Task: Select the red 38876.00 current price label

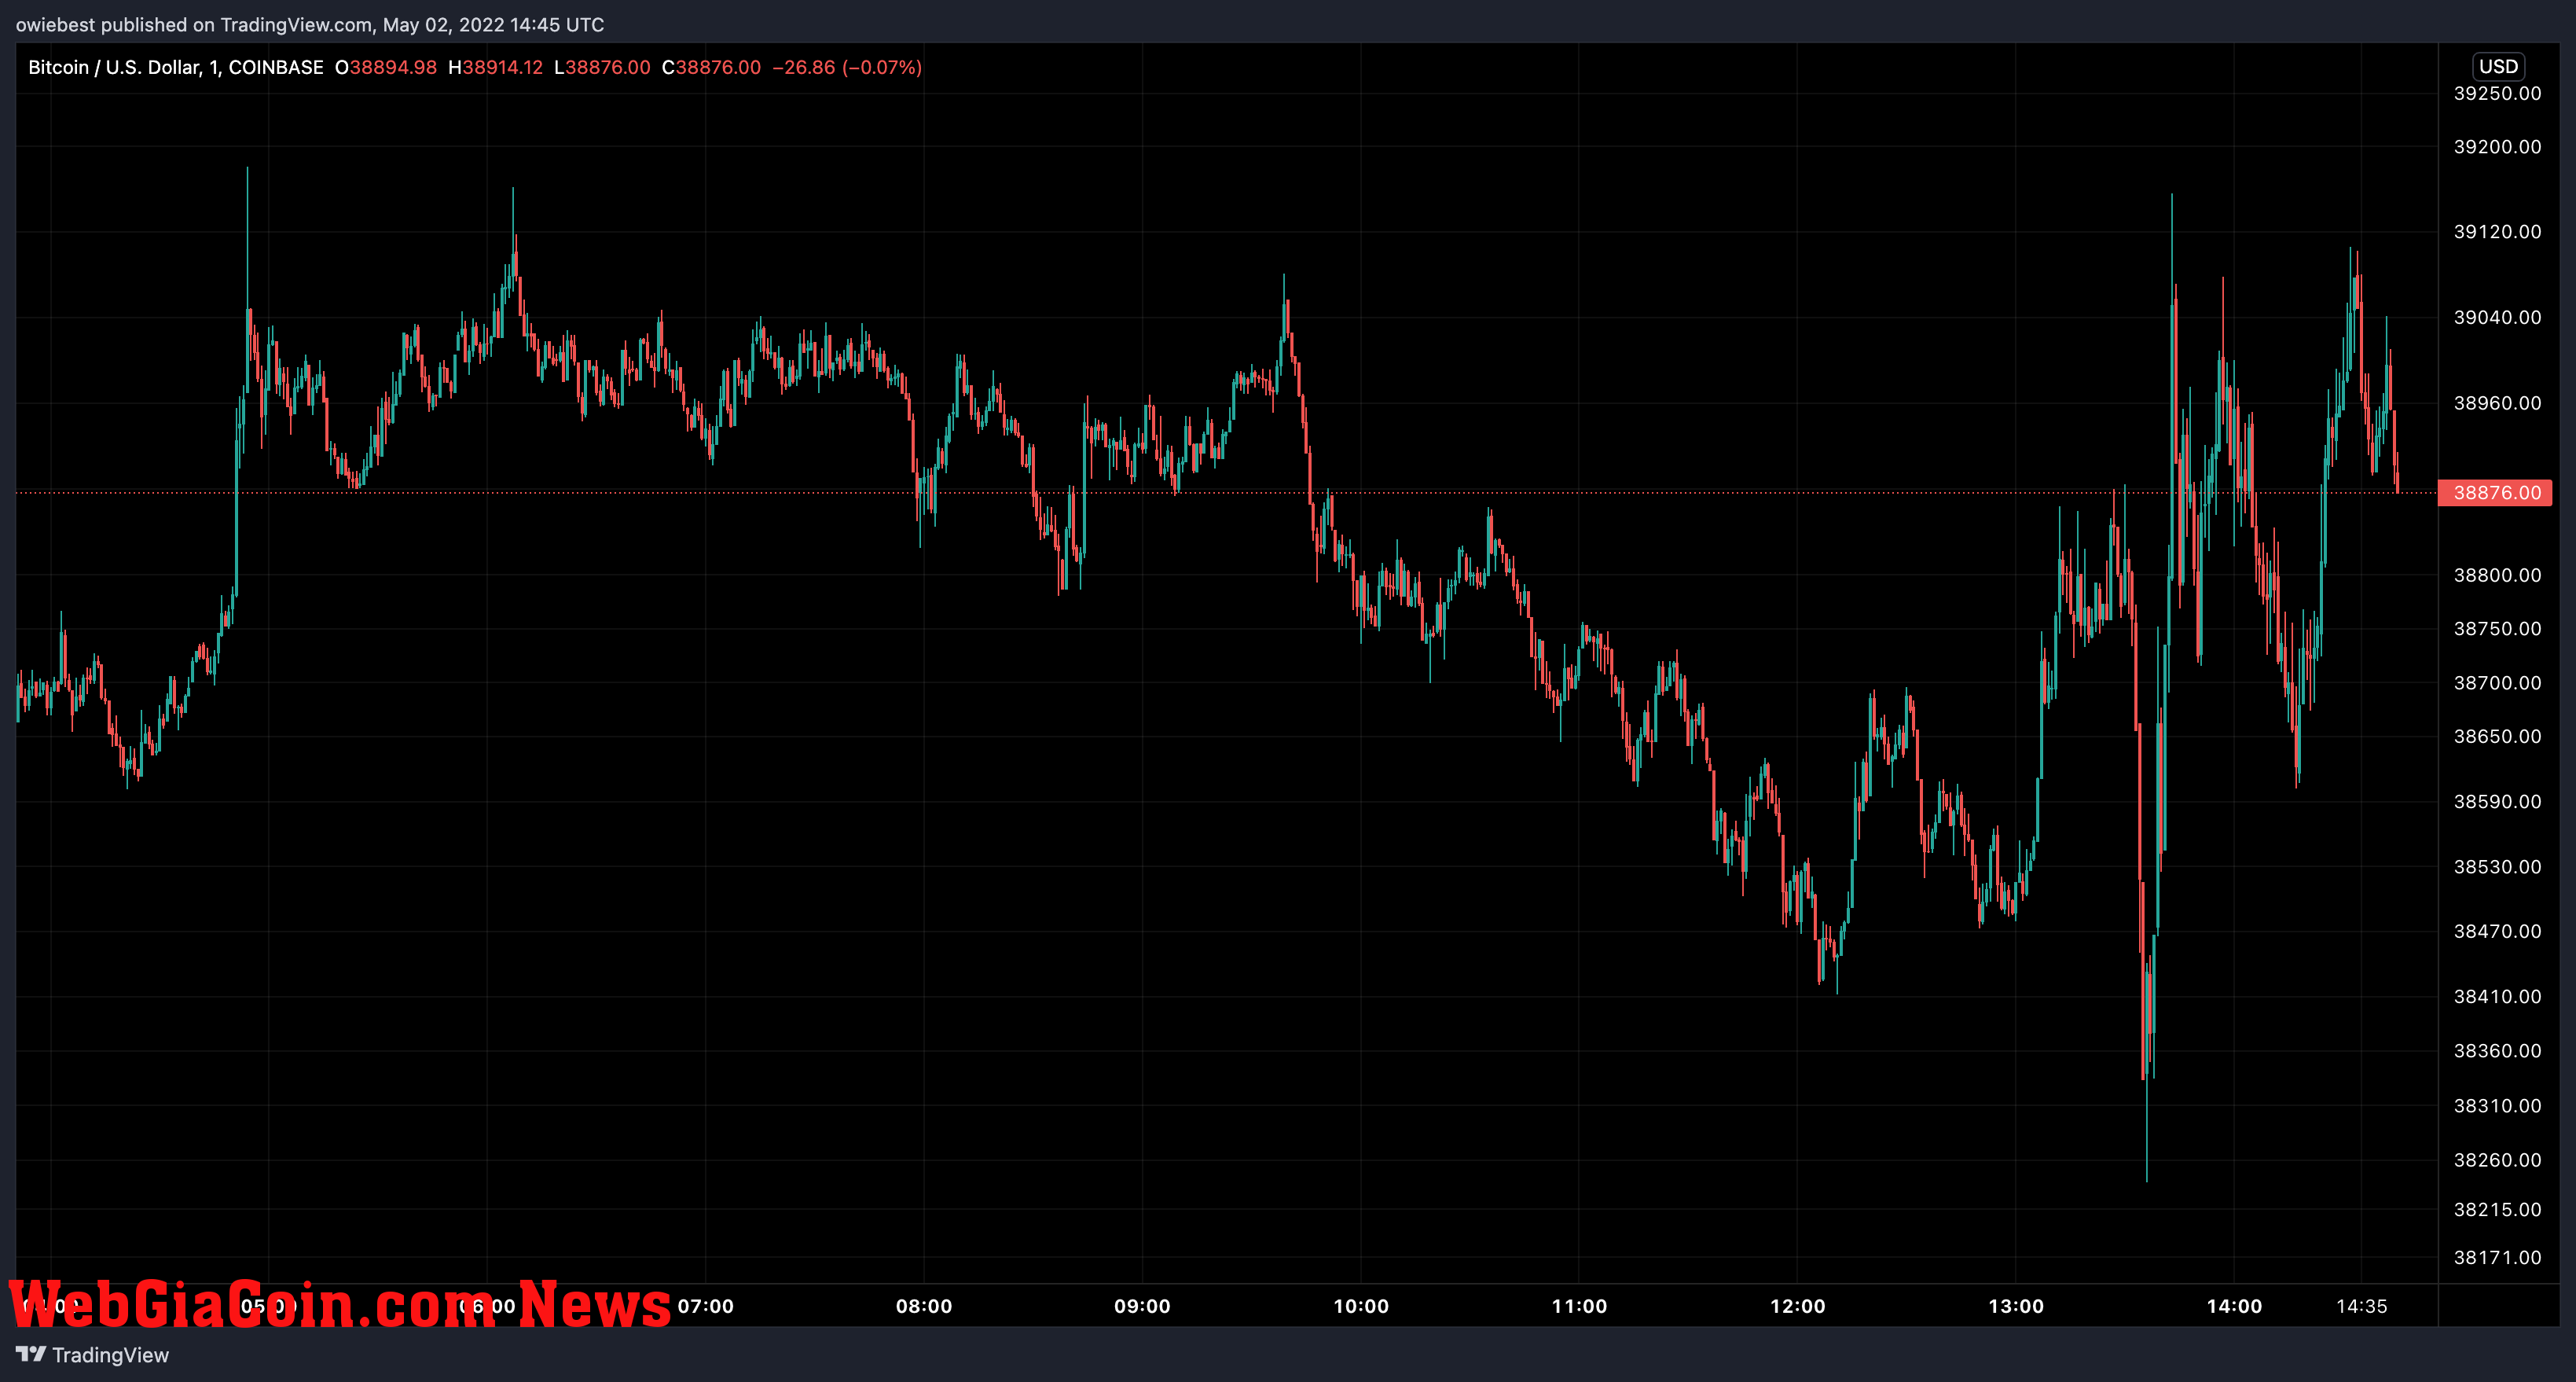Action: click(2495, 492)
